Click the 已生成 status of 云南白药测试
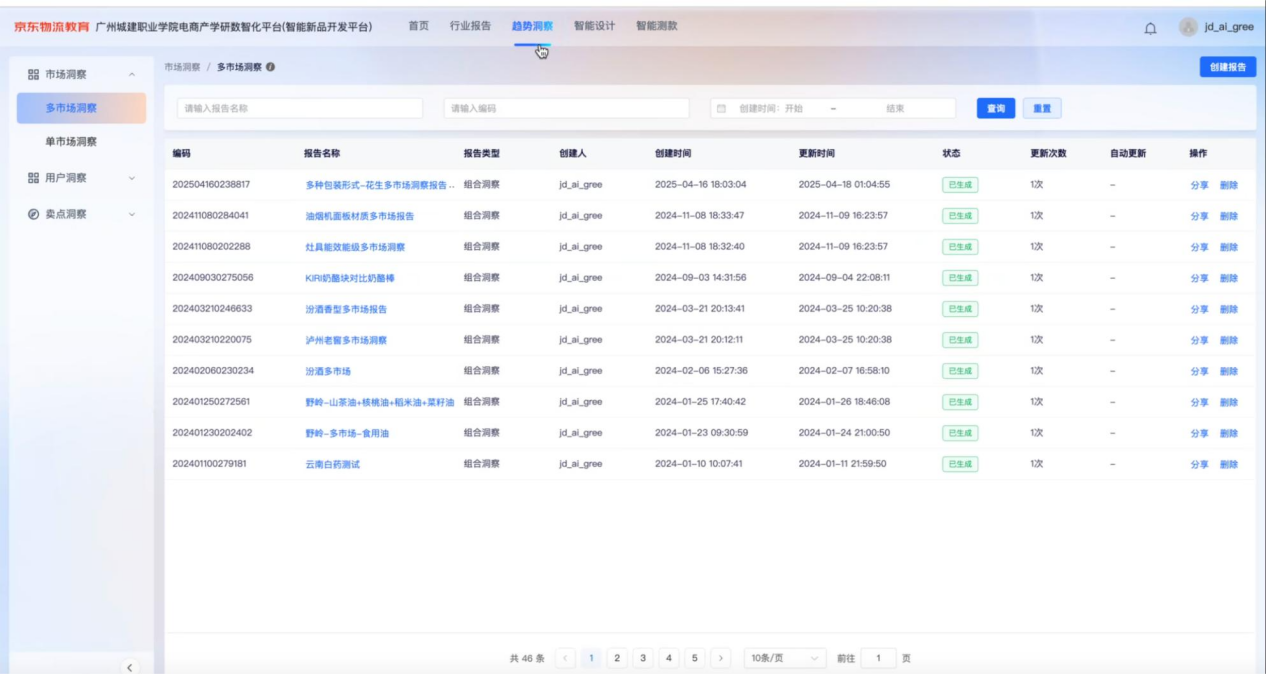 960,464
